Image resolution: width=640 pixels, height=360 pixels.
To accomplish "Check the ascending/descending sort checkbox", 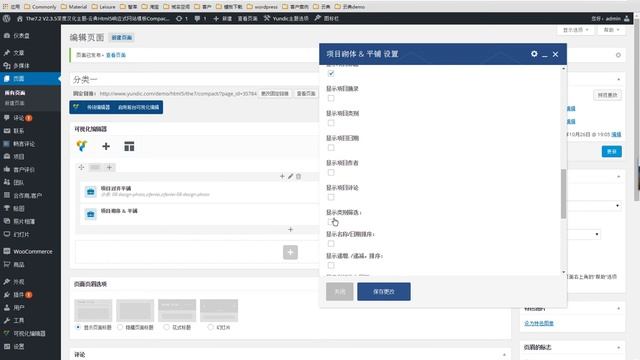I will [331, 265].
